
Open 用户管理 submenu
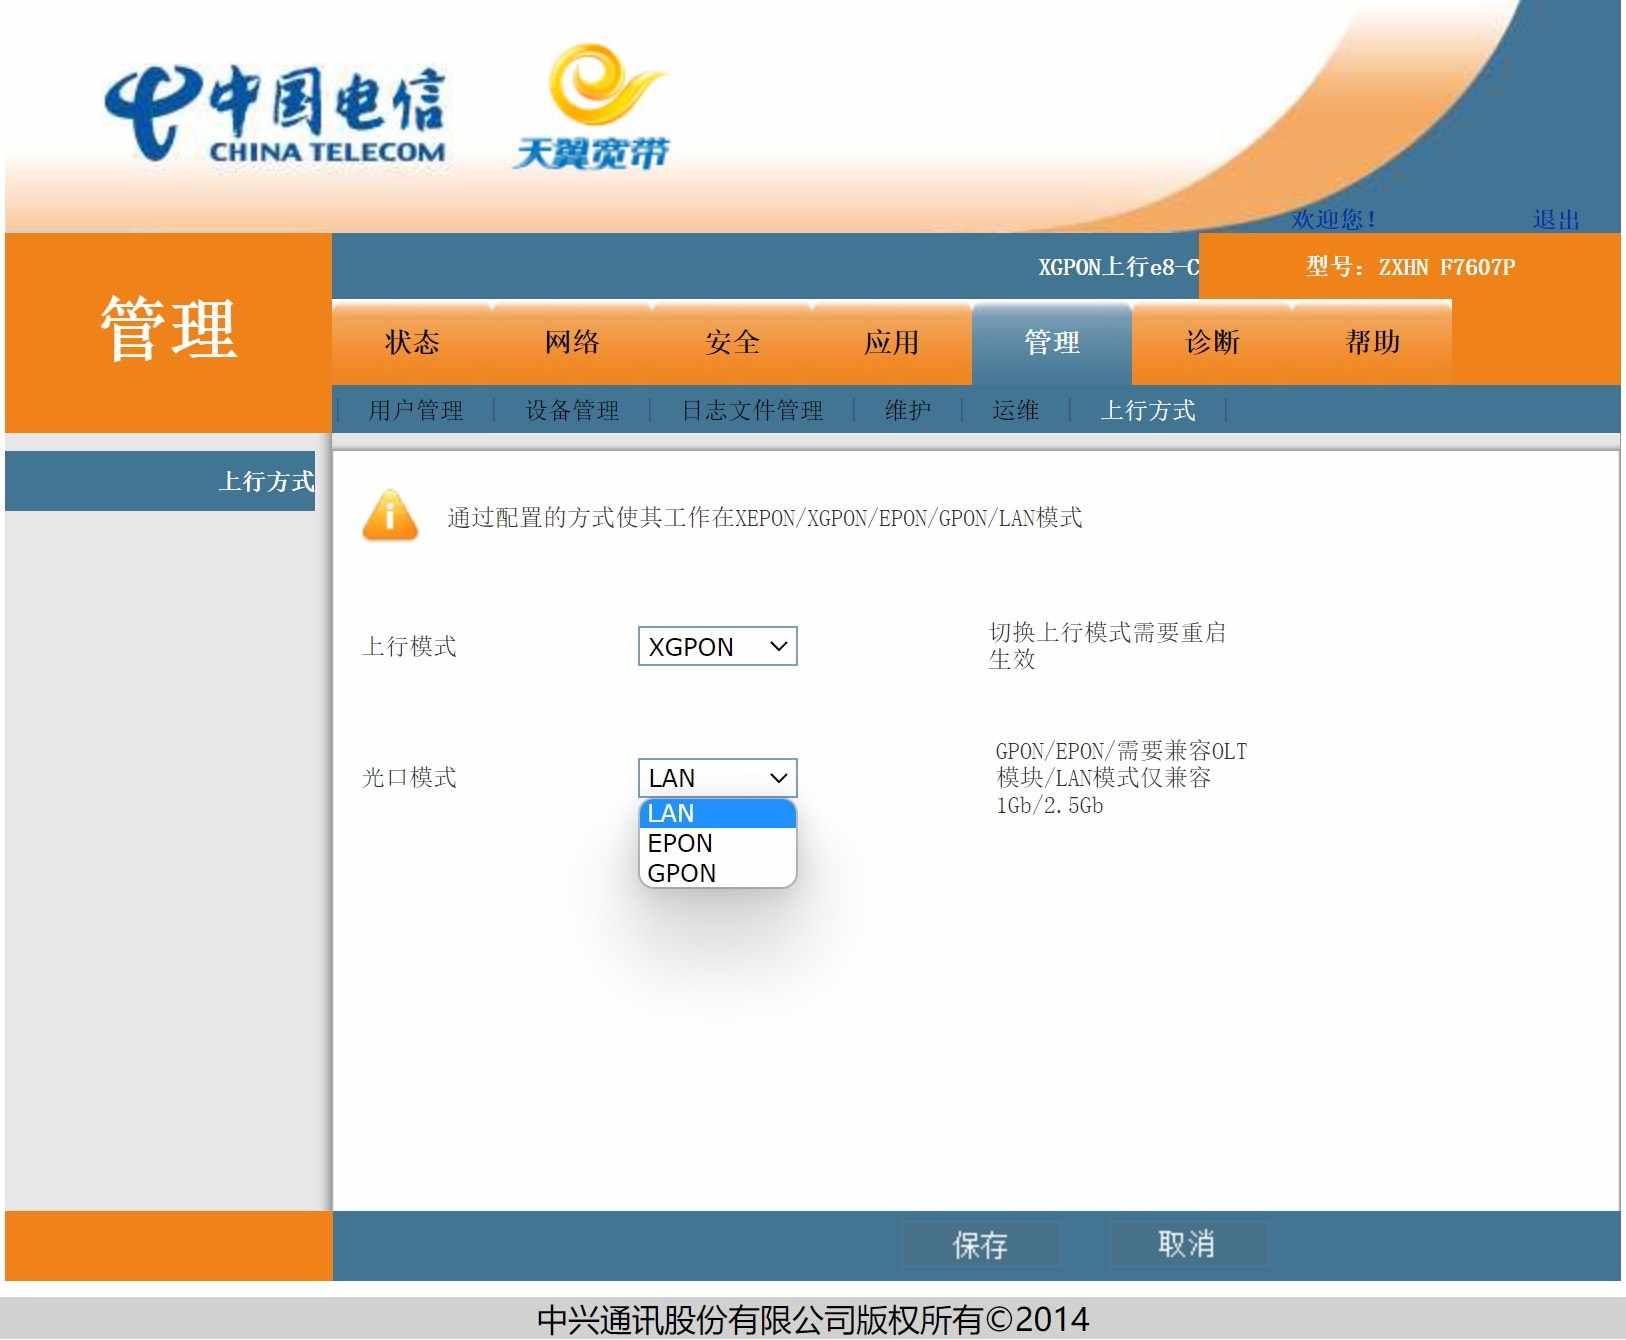(416, 410)
